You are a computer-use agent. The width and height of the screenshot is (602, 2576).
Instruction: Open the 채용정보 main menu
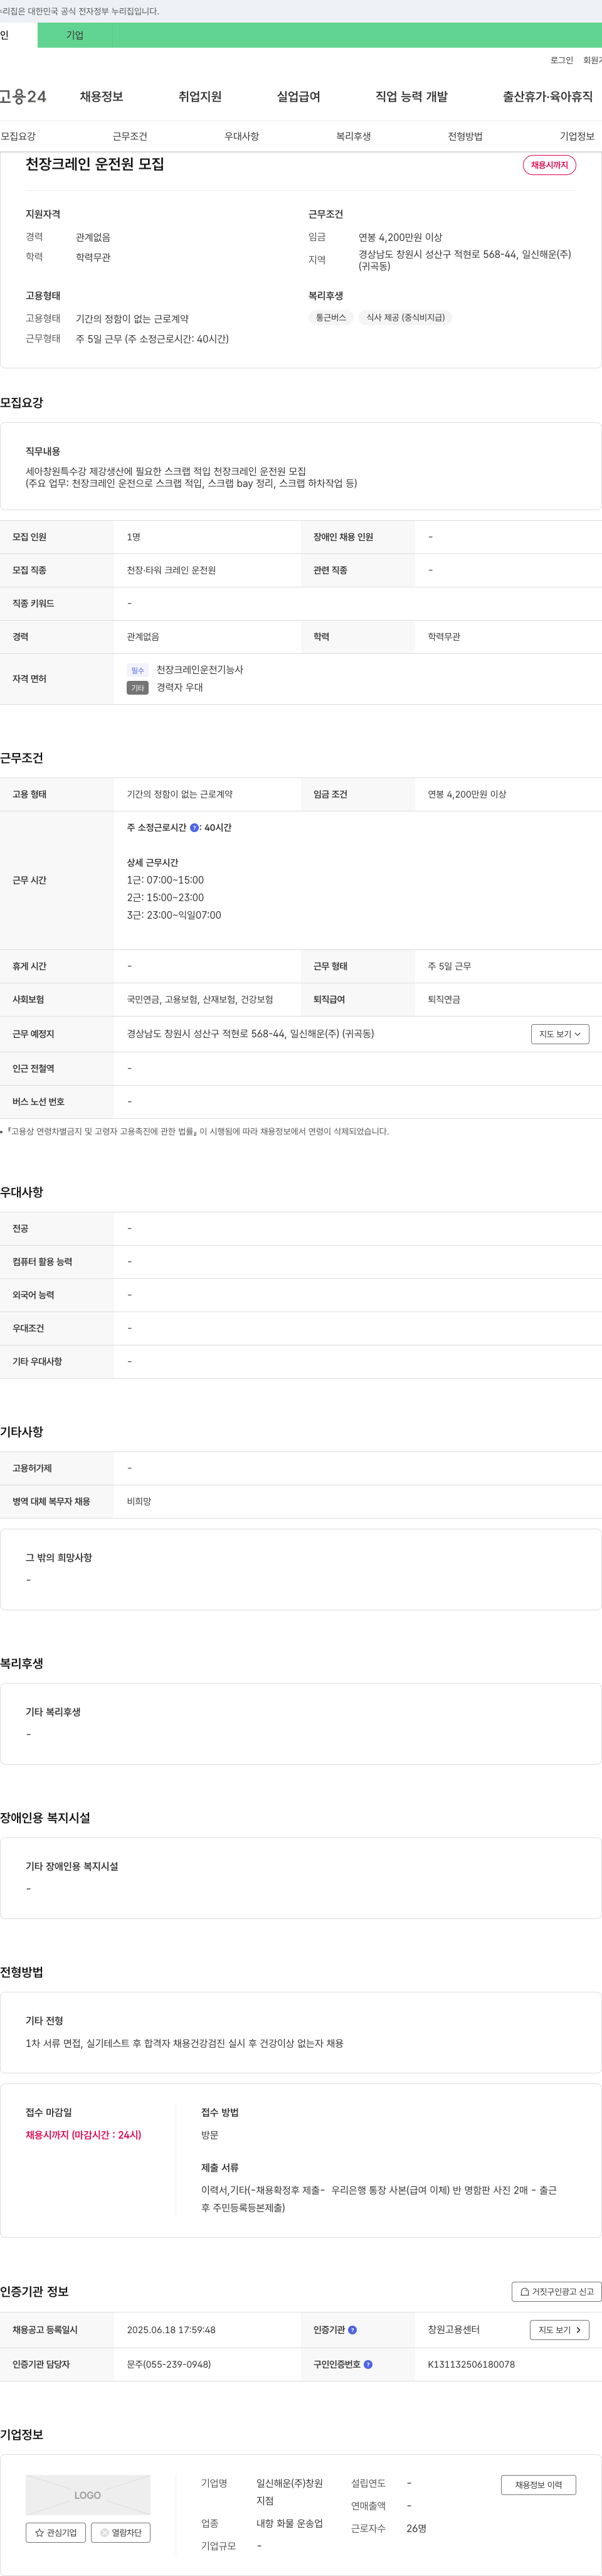[101, 96]
